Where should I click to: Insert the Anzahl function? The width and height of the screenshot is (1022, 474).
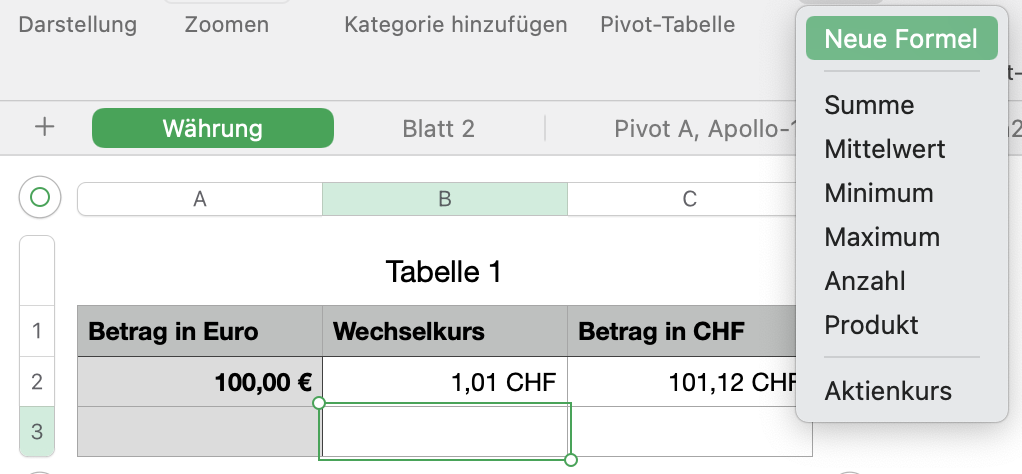(865, 281)
